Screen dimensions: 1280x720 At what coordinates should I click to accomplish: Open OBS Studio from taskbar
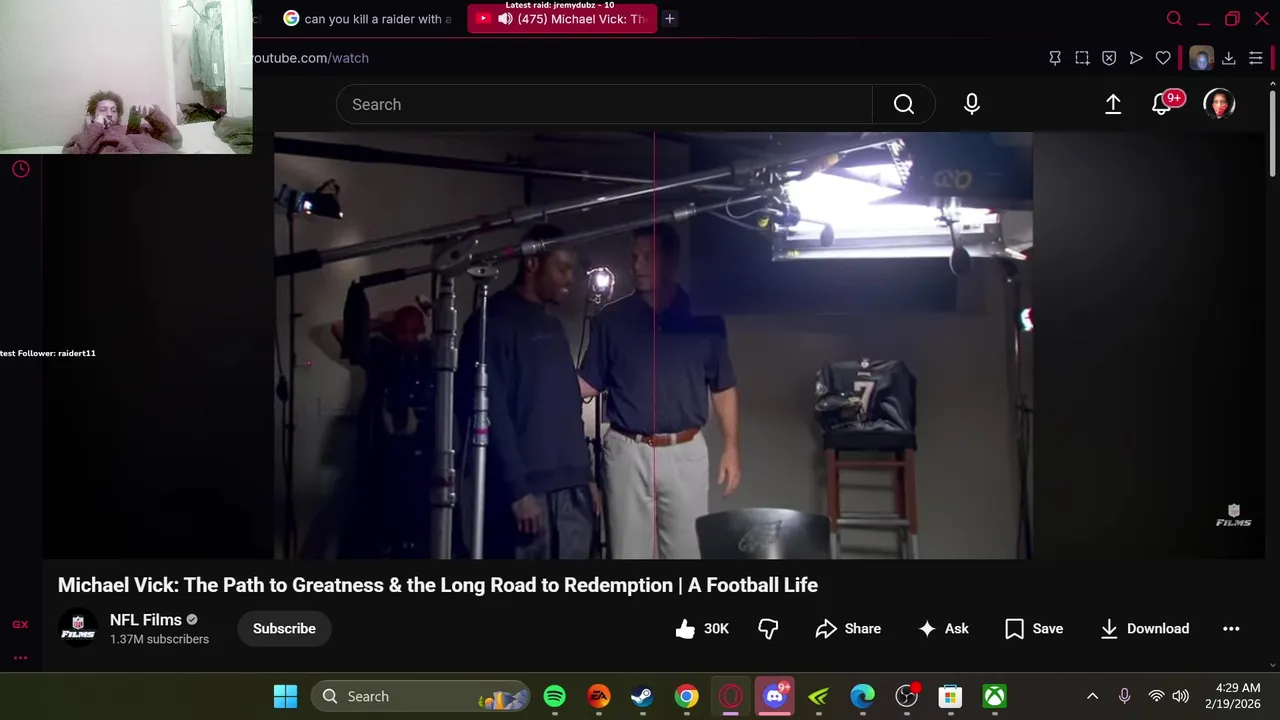tap(907, 696)
